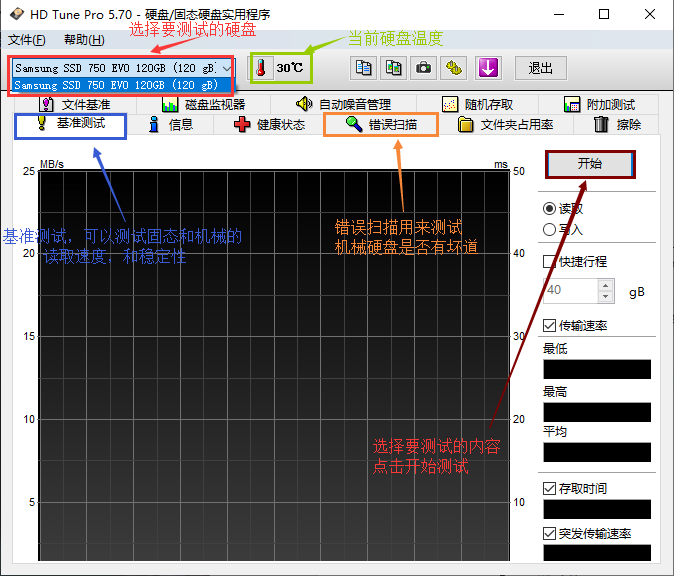This screenshot has height=576, width=674.
Task: Click the HD Tune Pro title bar app icon
Action: (17, 14)
